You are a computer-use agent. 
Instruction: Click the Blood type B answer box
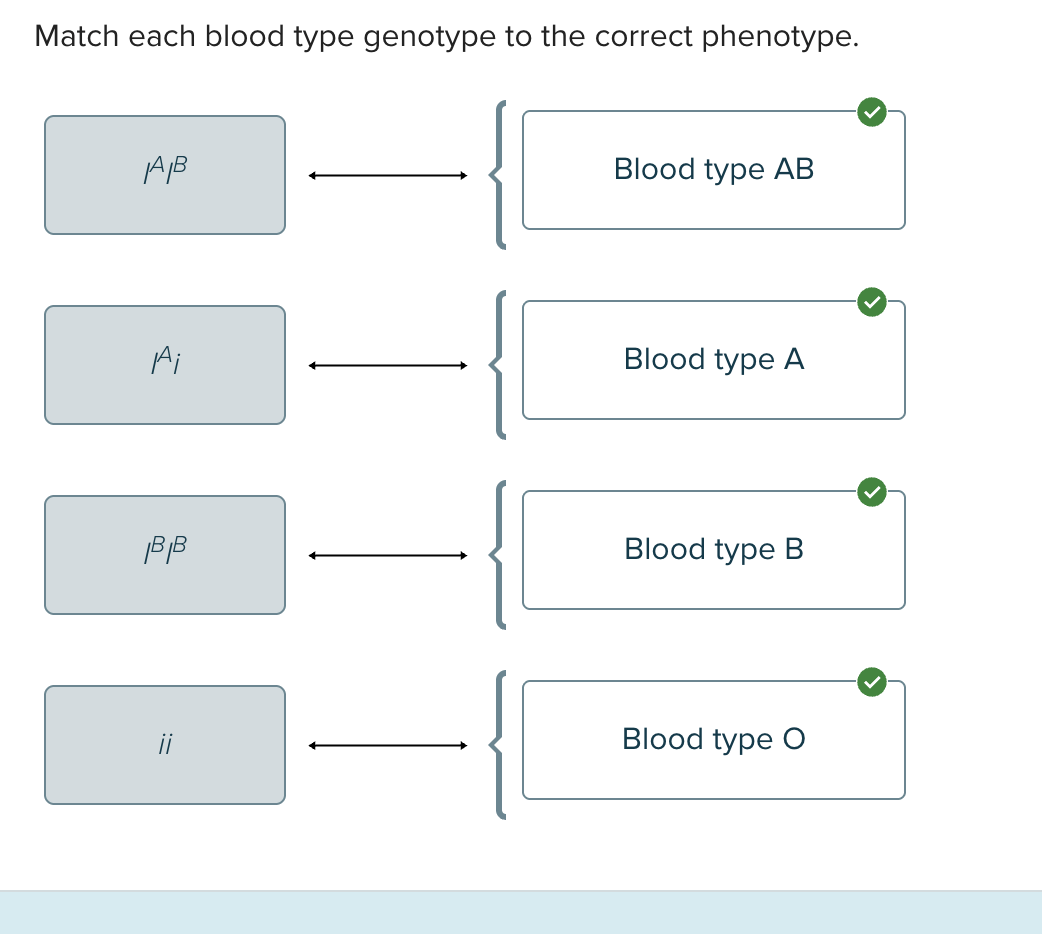(x=713, y=550)
